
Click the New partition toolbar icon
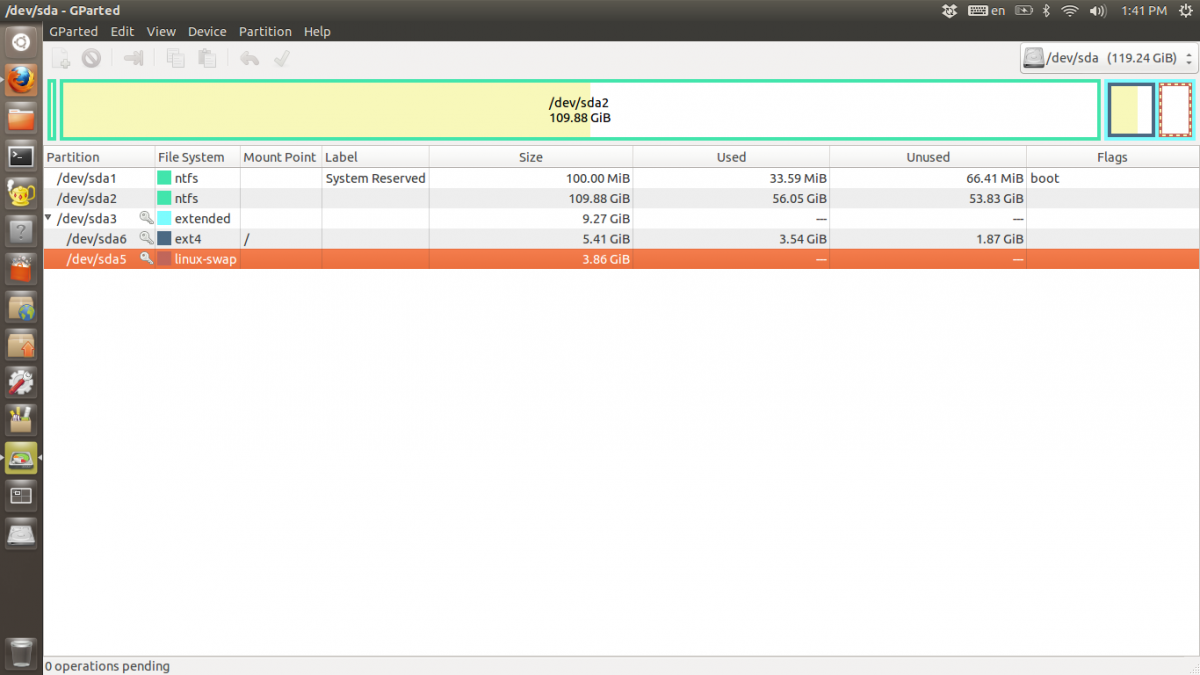click(x=60, y=59)
